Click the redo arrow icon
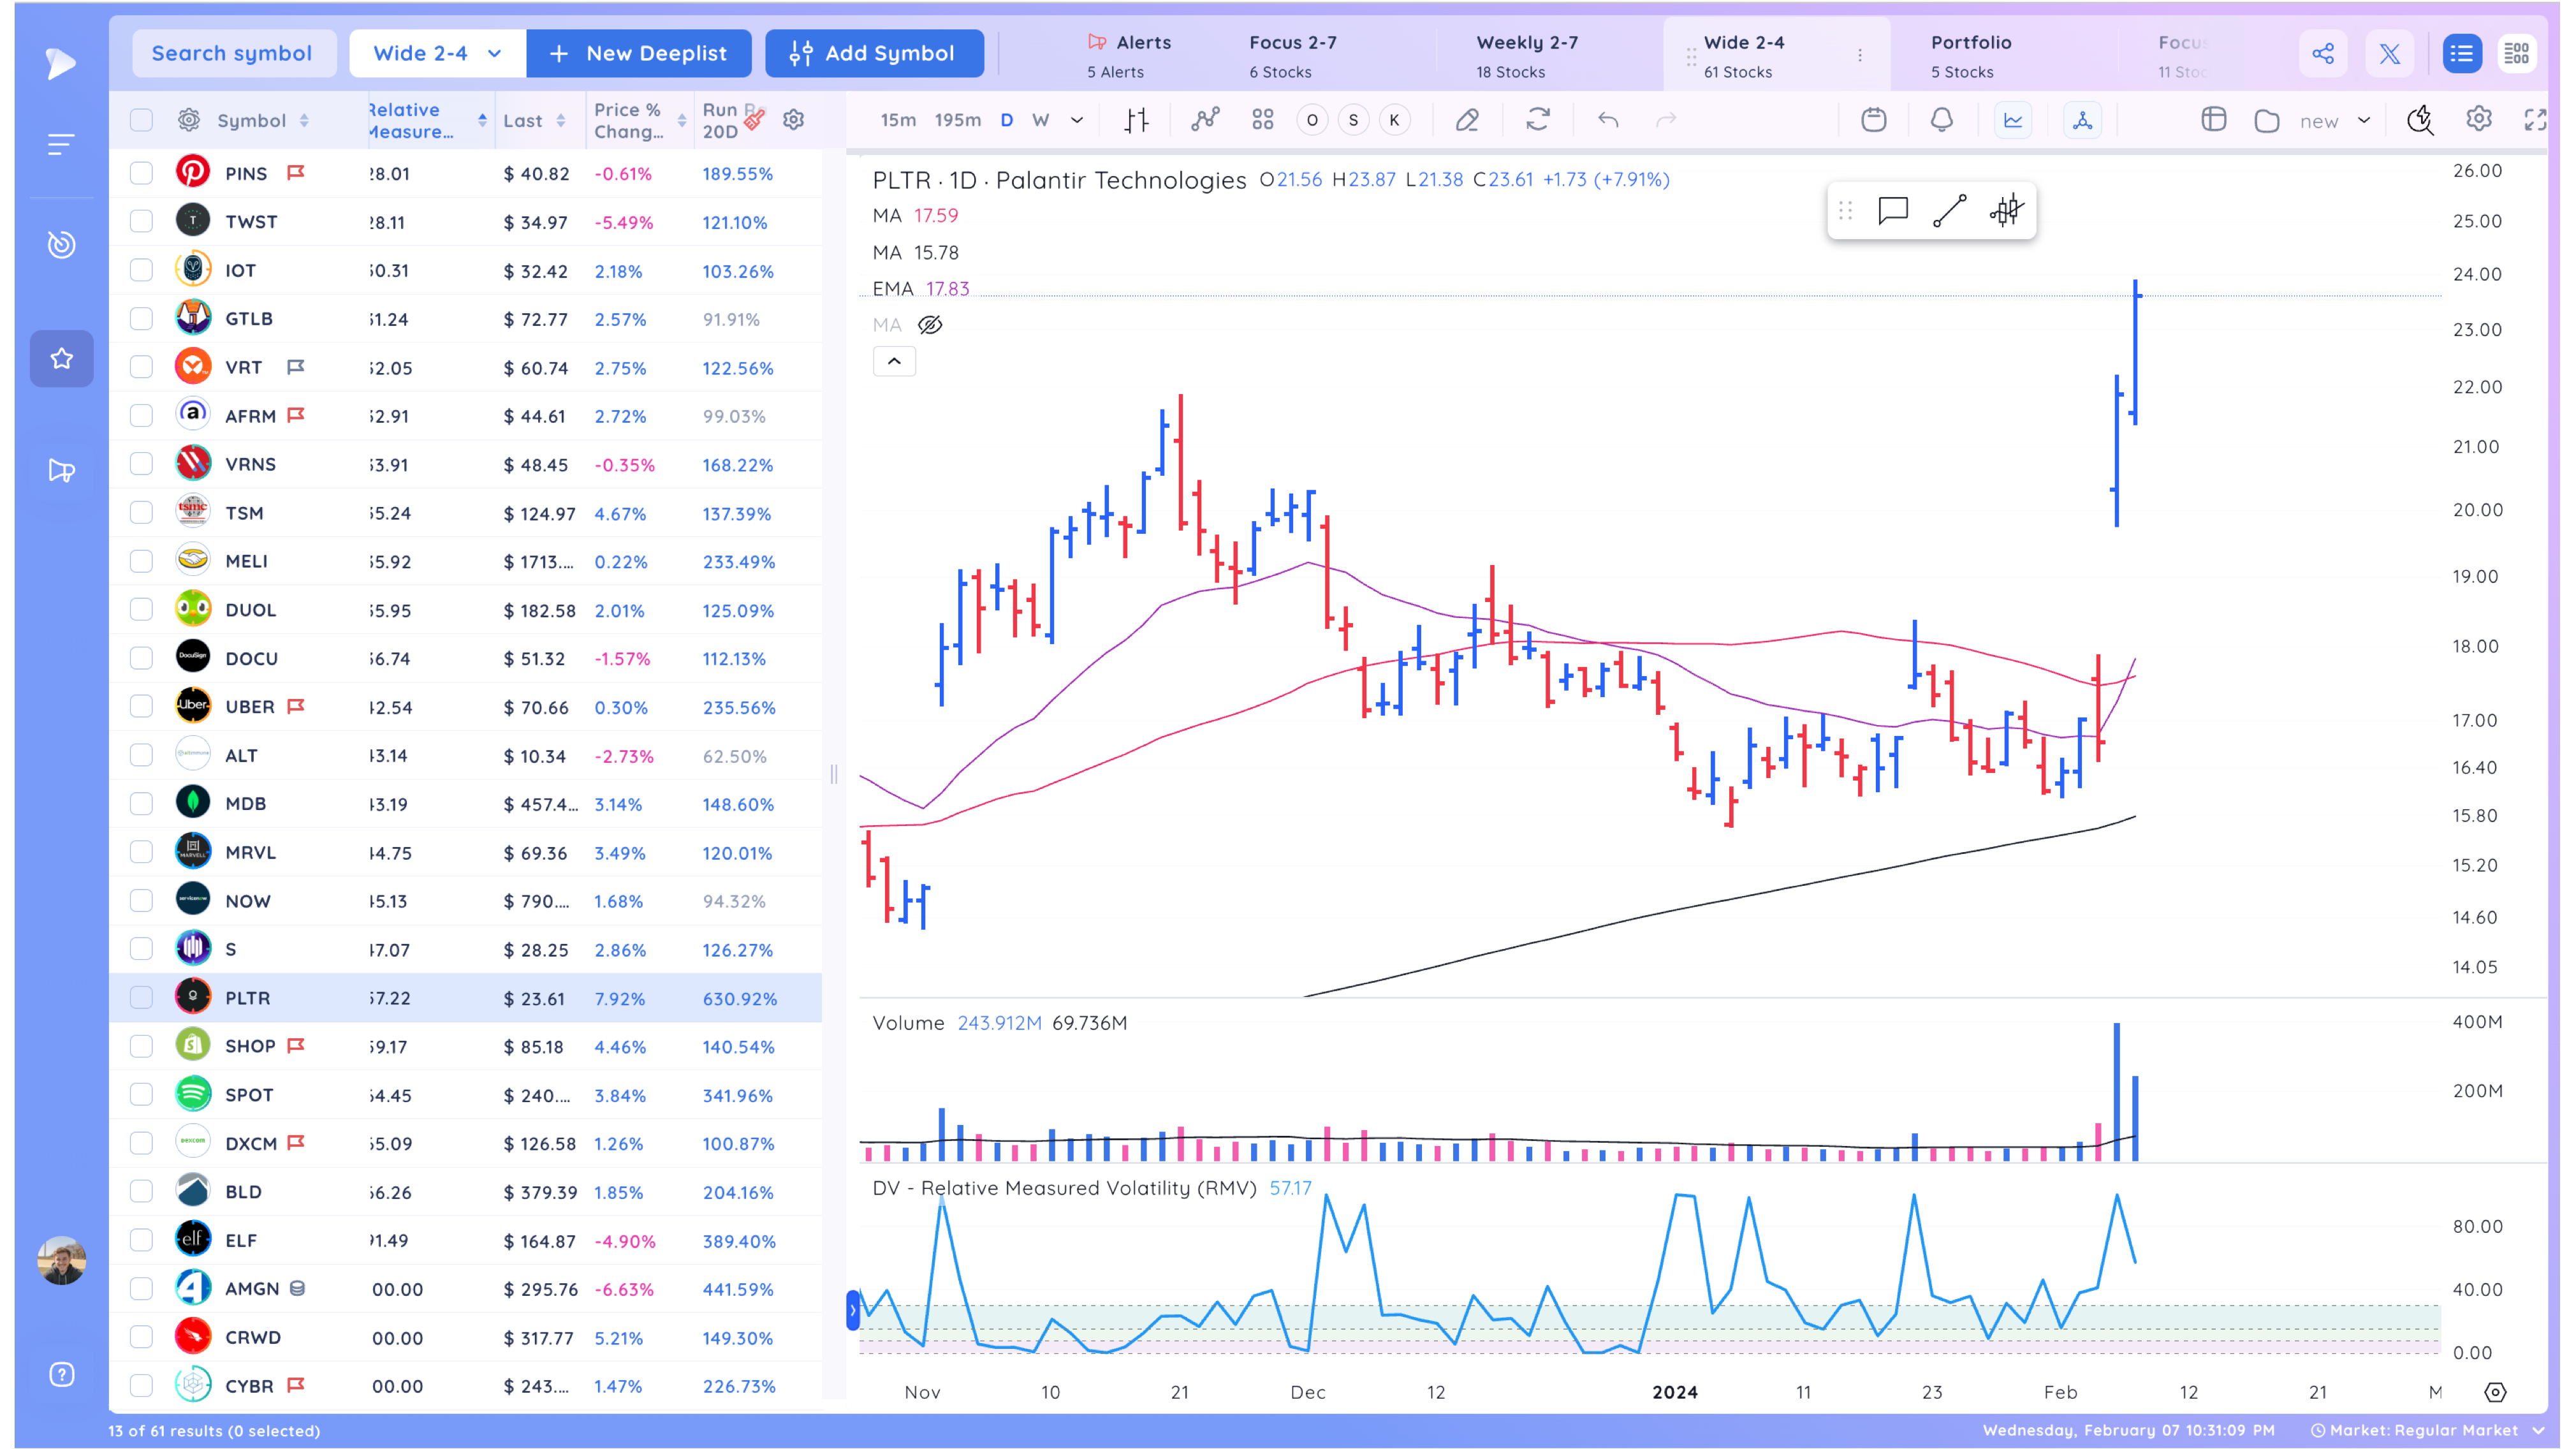This screenshot has width=2576, height=1449. pyautogui.click(x=1666, y=120)
